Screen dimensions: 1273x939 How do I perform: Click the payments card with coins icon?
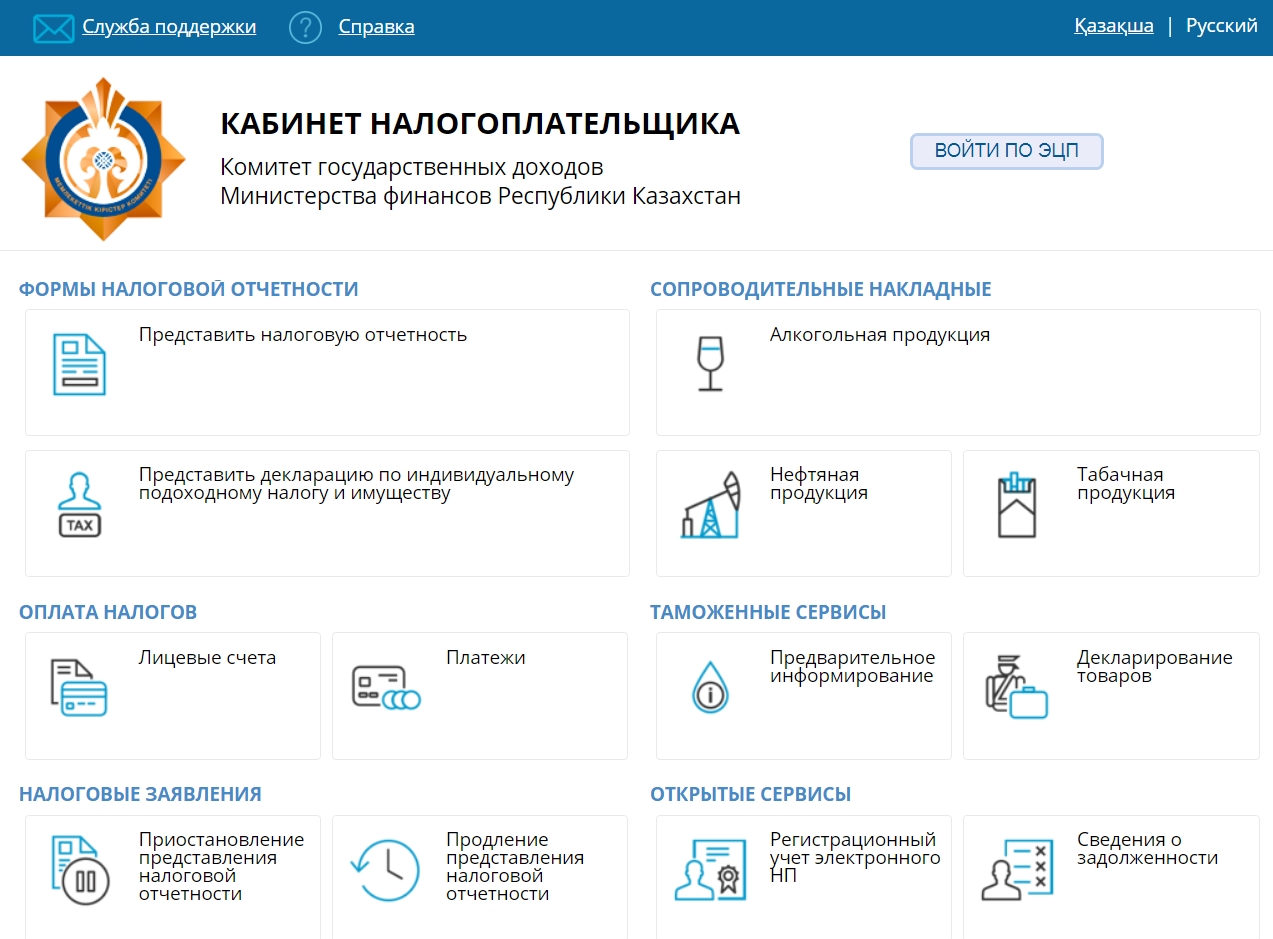386,688
